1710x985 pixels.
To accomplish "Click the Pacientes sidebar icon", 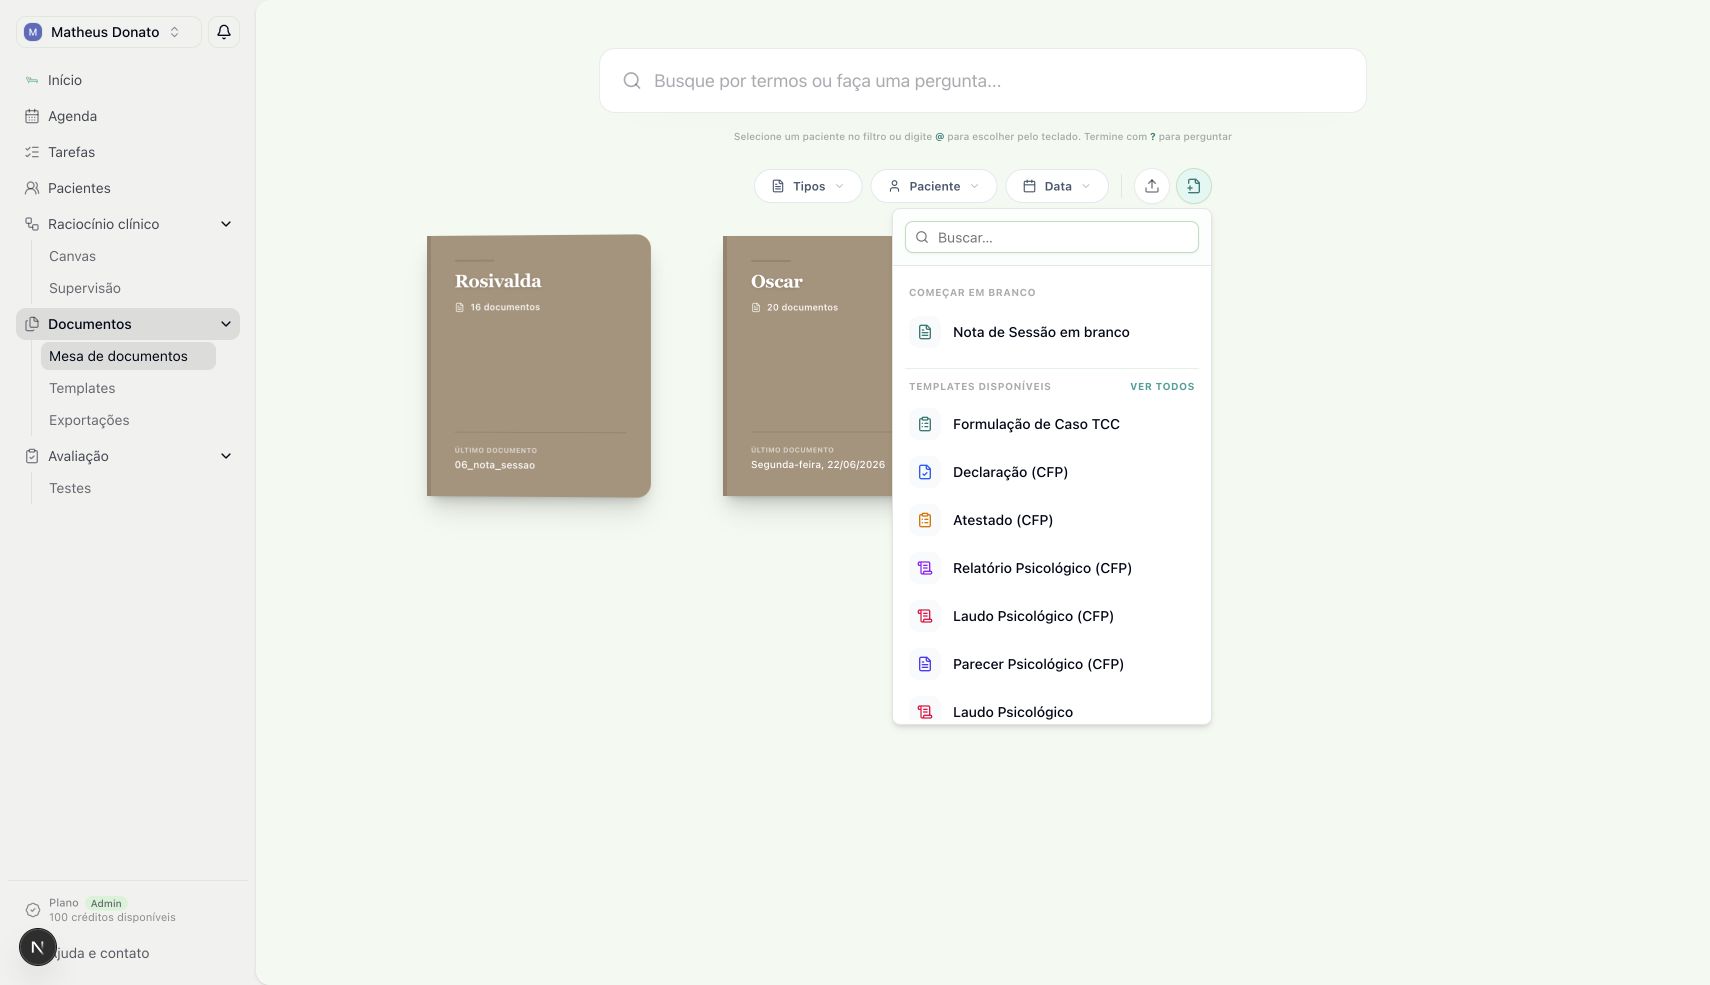I will pyautogui.click(x=32, y=188).
